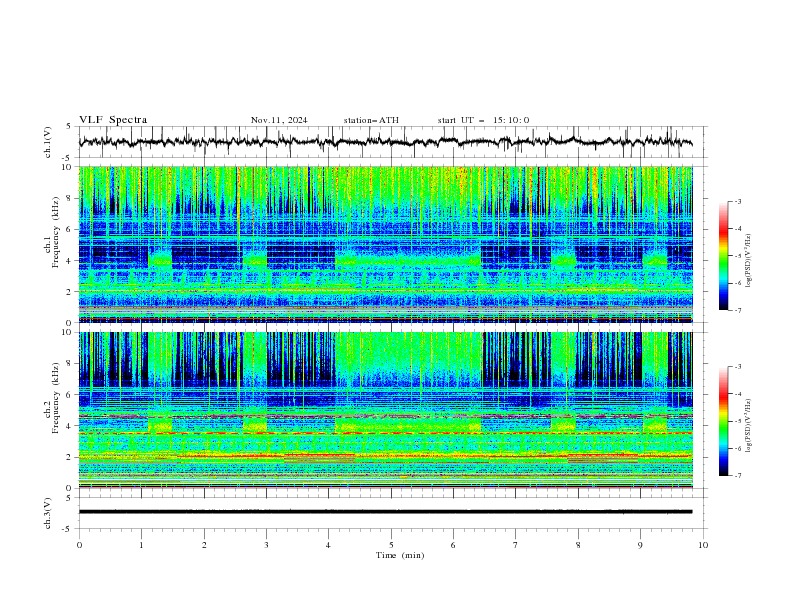Viewport: 792px width, 612px height.
Task: Click the 'VLF Spectra' title text
Action: coord(113,120)
